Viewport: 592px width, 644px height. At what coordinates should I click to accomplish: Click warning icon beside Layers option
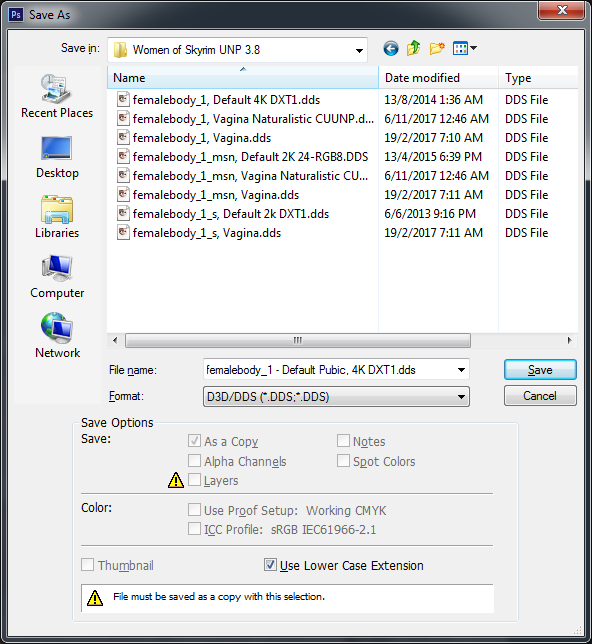point(176,480)
